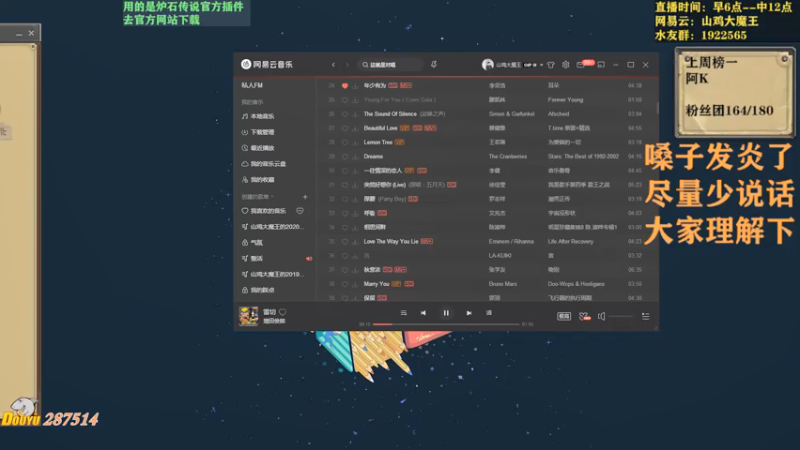Viewport: 800px width, 450px height.
Task: Navigate back with the left arrow
Action: 333,65
